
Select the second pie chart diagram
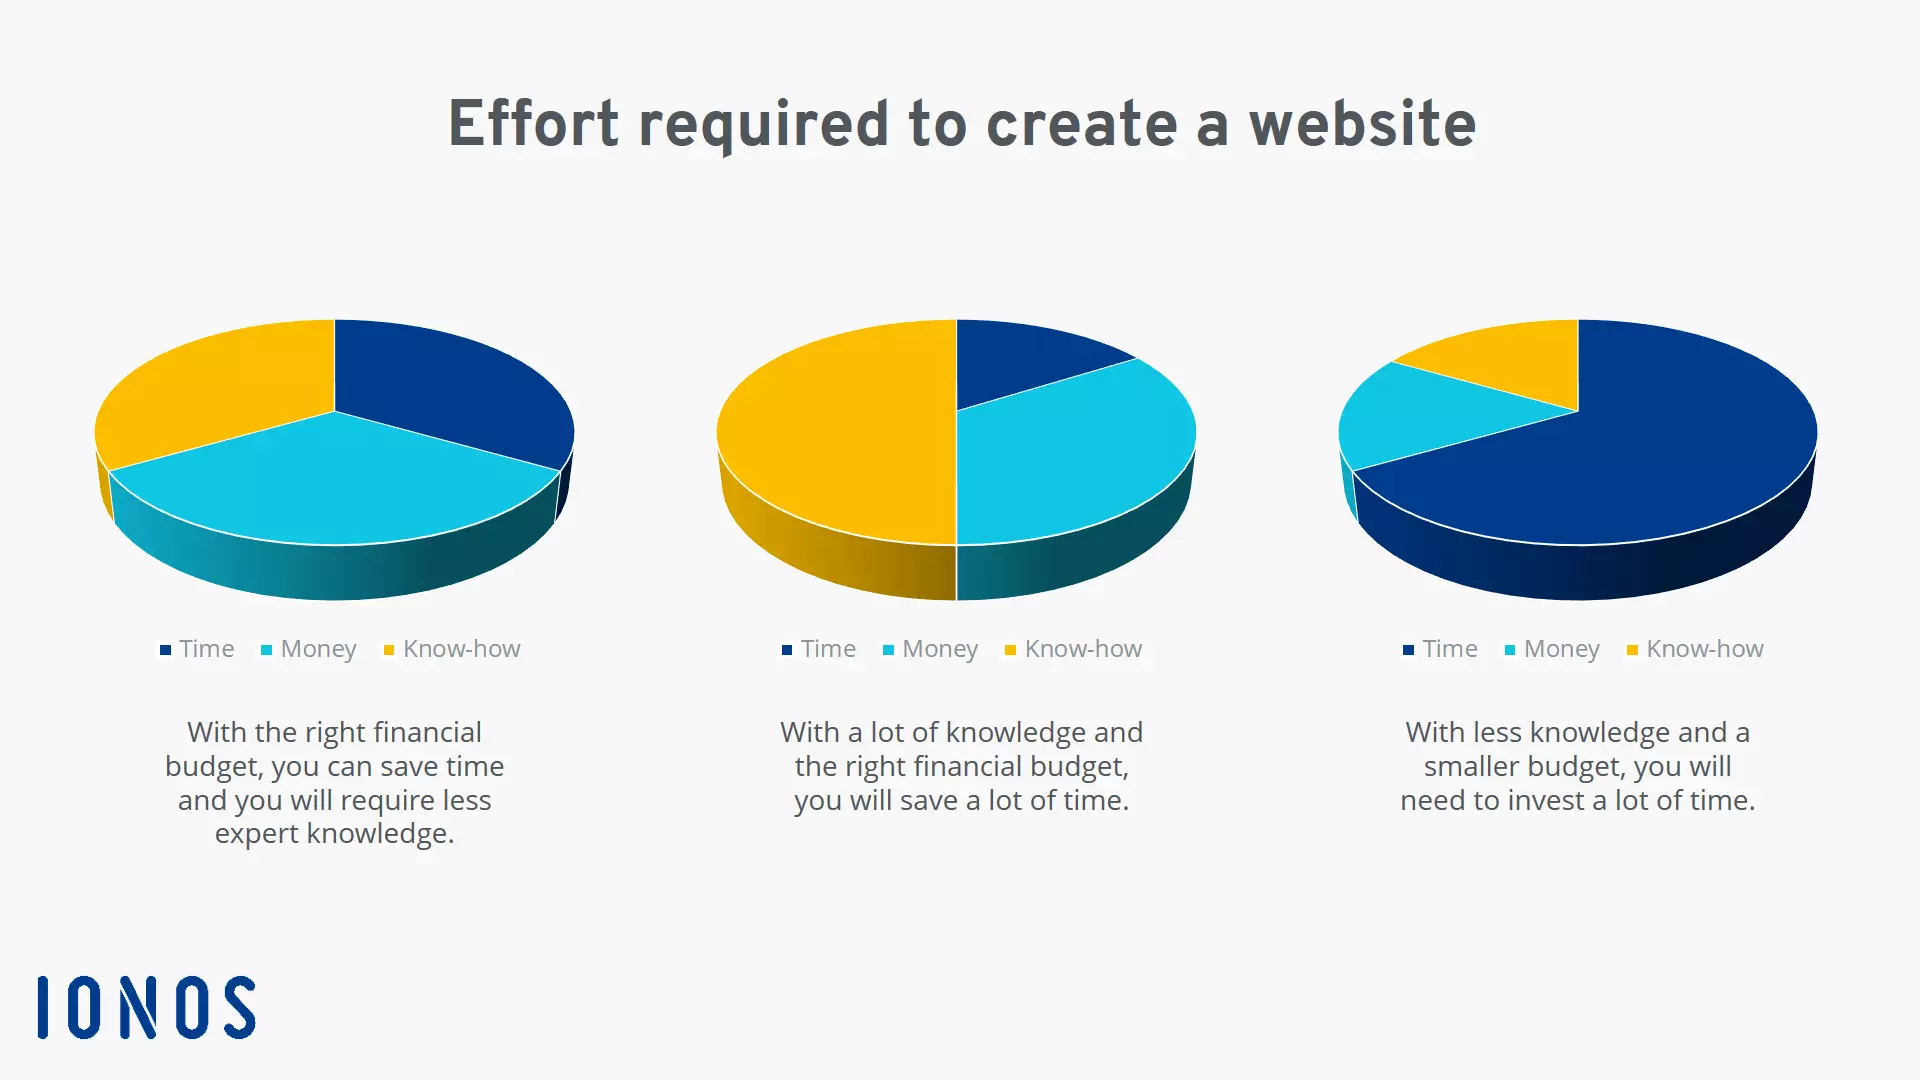click(x=959, y=462)
